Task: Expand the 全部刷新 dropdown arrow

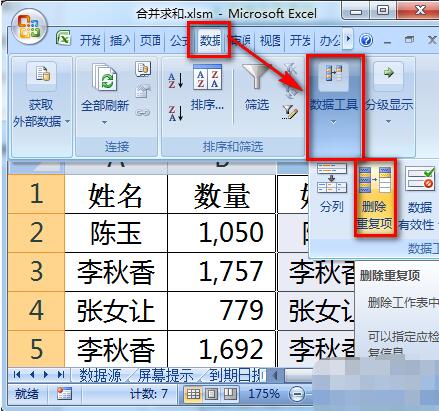Action: coord(105,122)
